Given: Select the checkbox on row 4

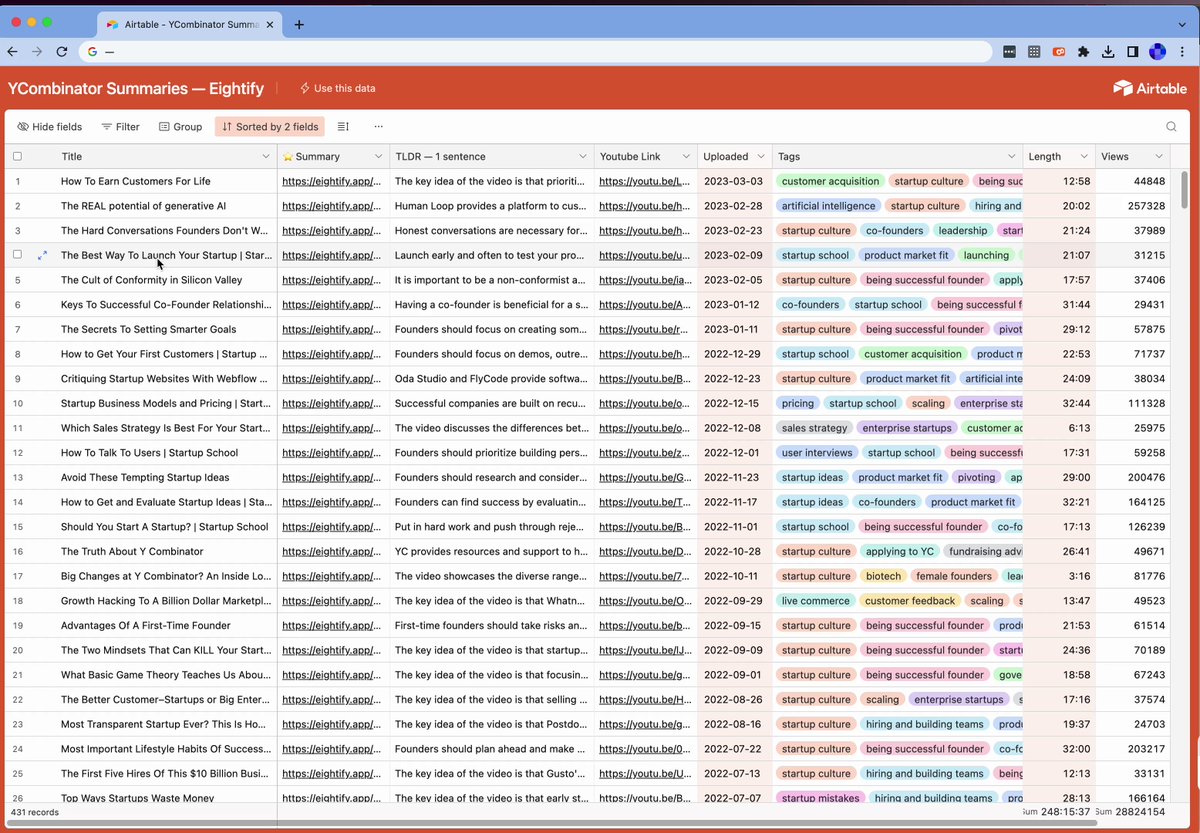Looking at the screenshot, I should coord(17,254).
